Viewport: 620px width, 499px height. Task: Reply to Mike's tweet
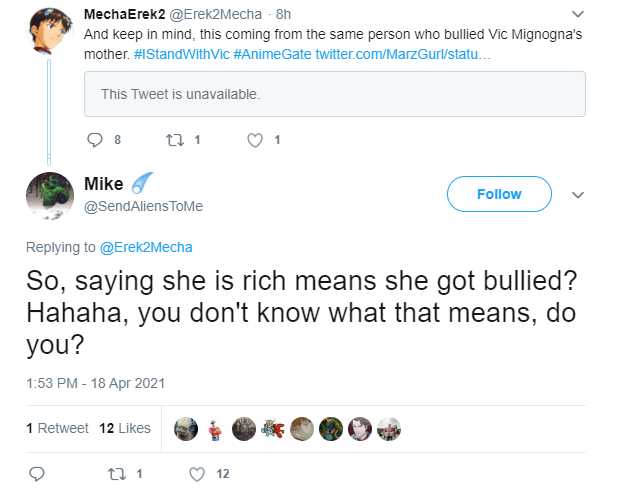tap(37, 474)
